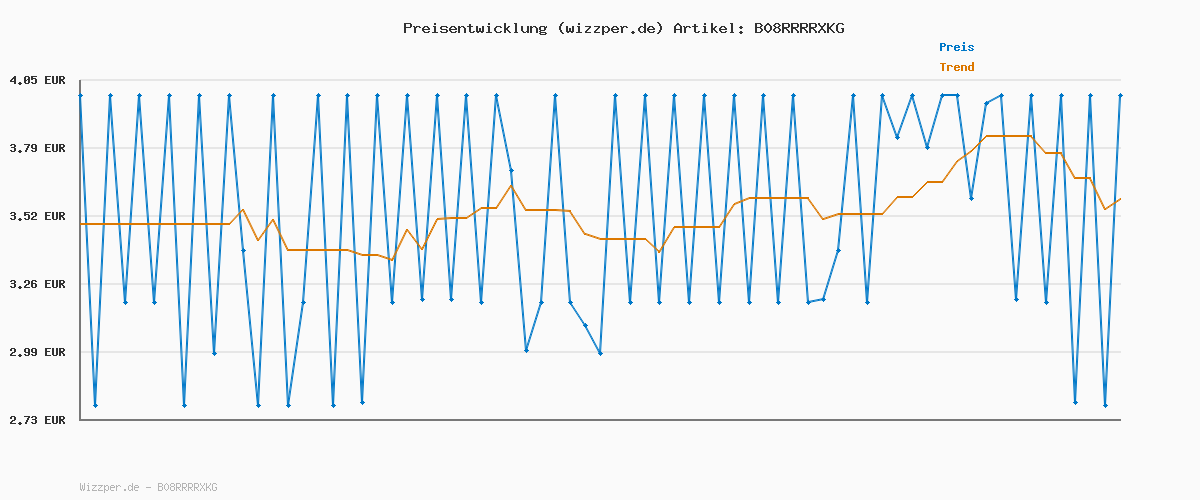This screenshot has width=1200, height=500.
Task: Click "Wizzper.de" in the footer watermark
Action: click(110, 487)
